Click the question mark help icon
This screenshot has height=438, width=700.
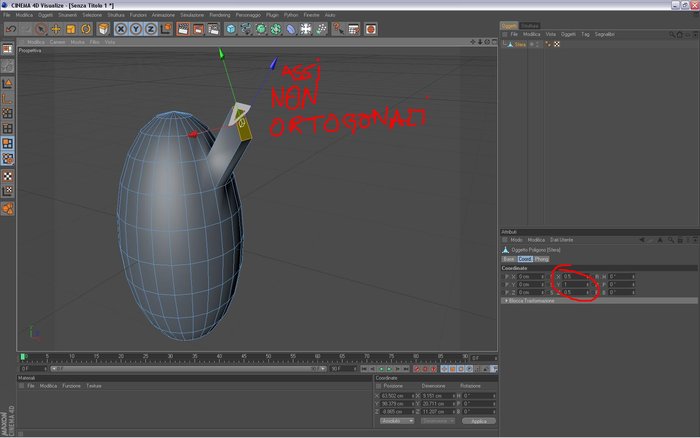[338, 29]
